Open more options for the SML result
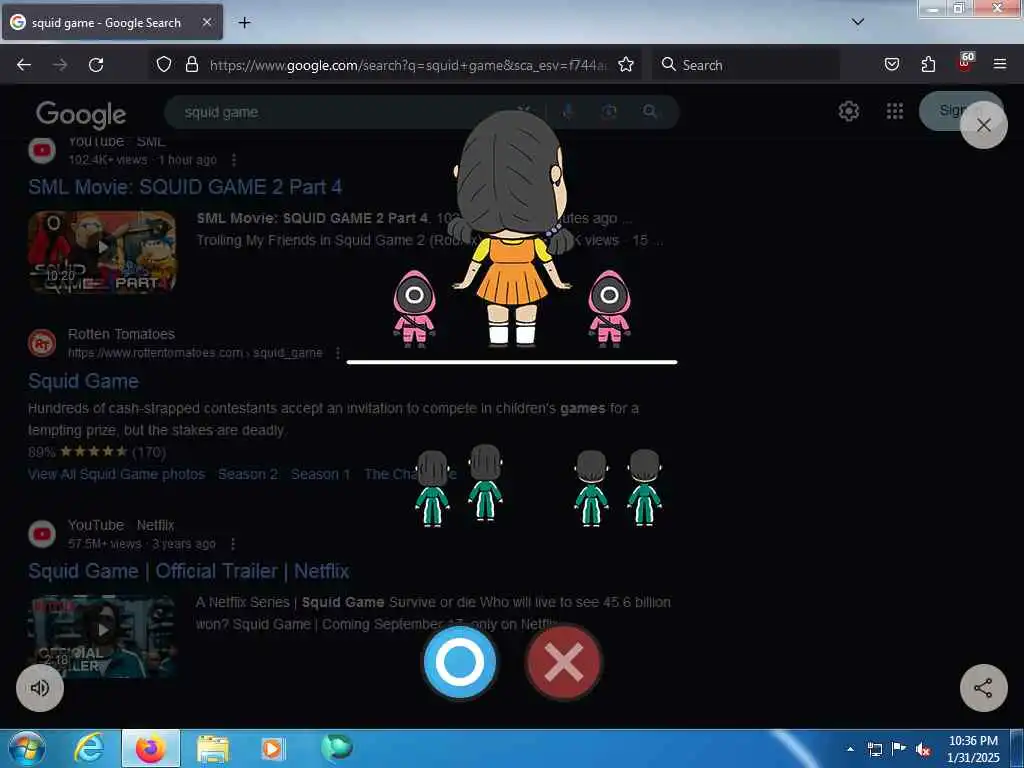The image size is (1024, 768). coord(234,160)
